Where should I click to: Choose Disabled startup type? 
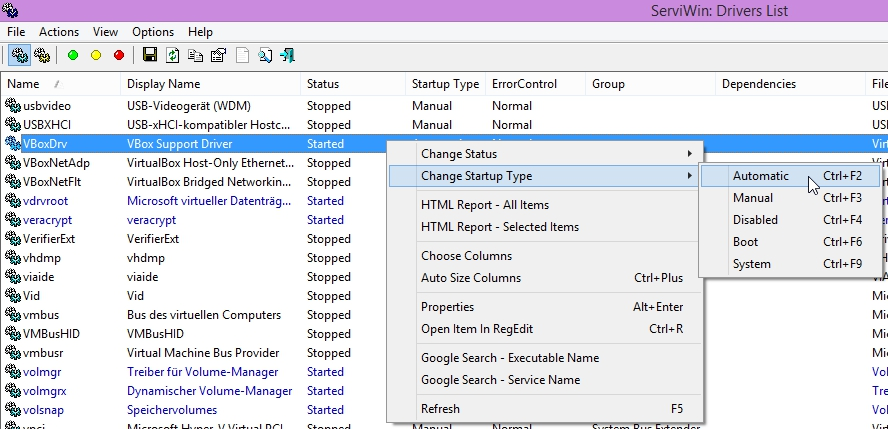(755, 220)
